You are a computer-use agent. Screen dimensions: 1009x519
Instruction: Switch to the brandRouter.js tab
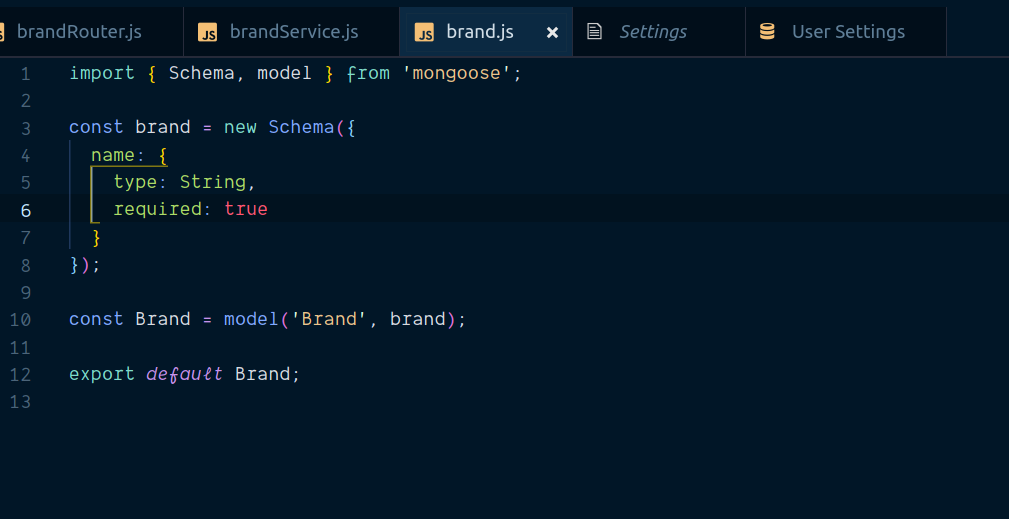click(x=90, y=32)
